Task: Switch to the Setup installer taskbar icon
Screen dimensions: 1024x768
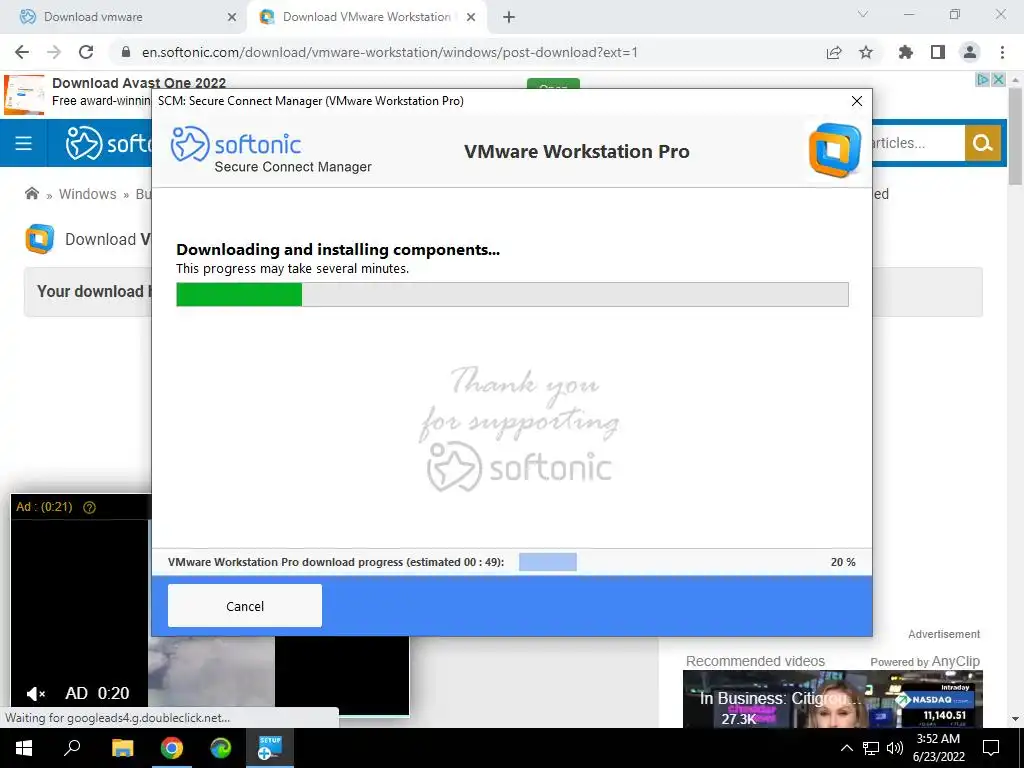Action: pos(270,748)
